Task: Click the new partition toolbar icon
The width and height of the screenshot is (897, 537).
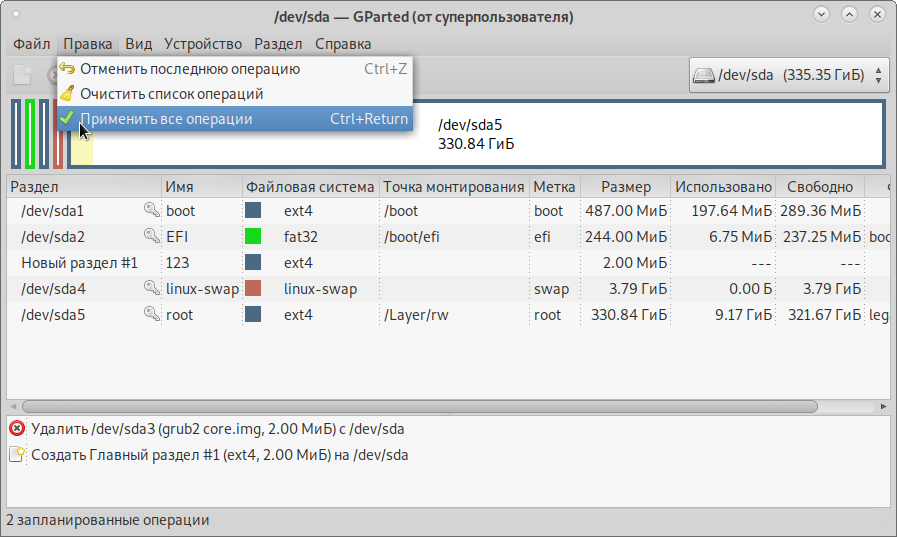Action: (x=23, y=75)
